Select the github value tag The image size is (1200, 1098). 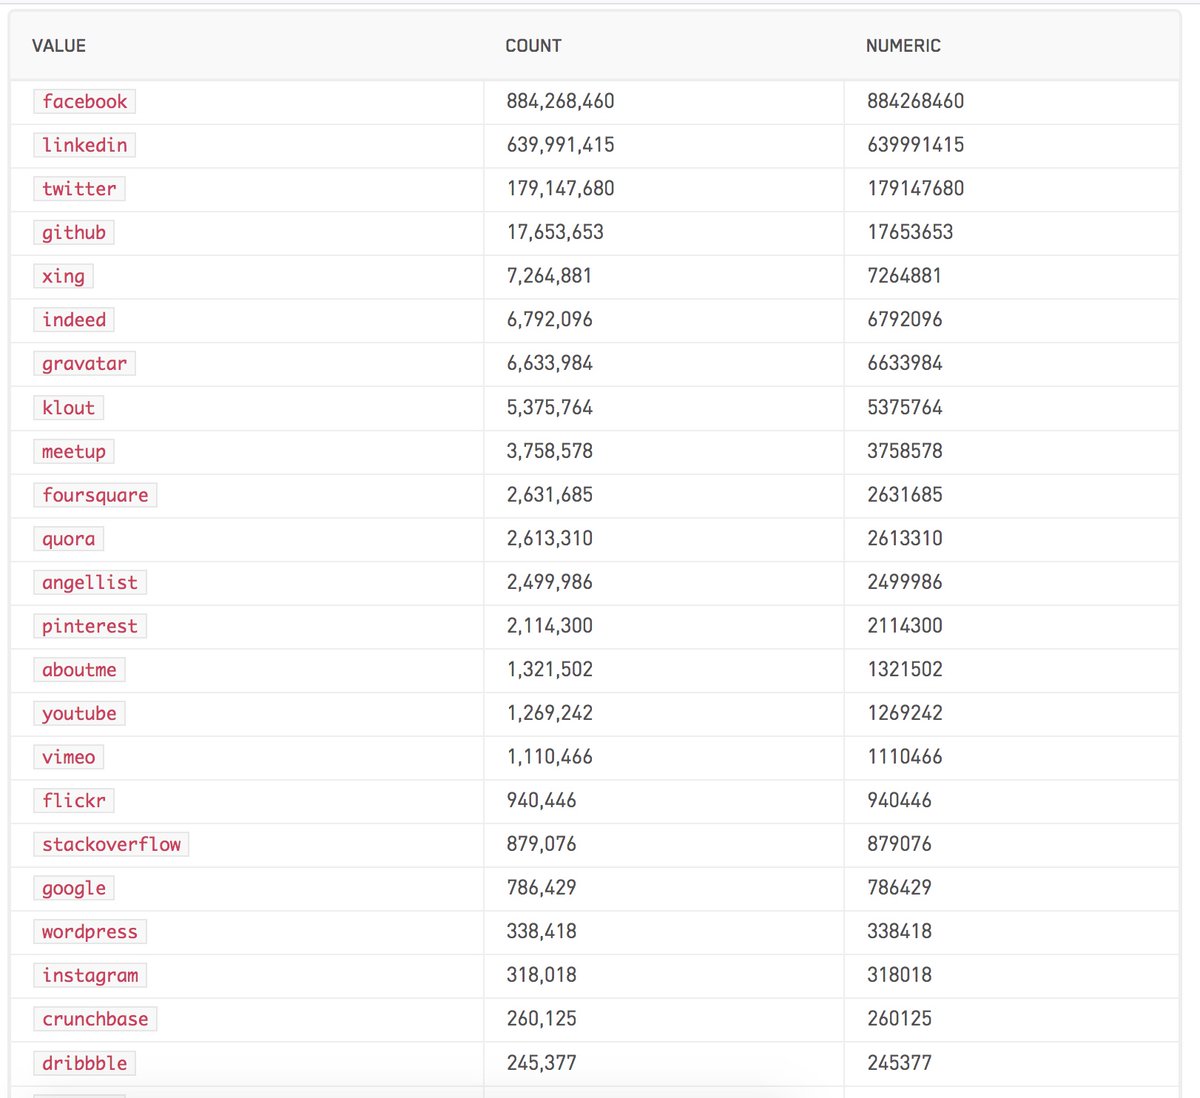[74, 232]
